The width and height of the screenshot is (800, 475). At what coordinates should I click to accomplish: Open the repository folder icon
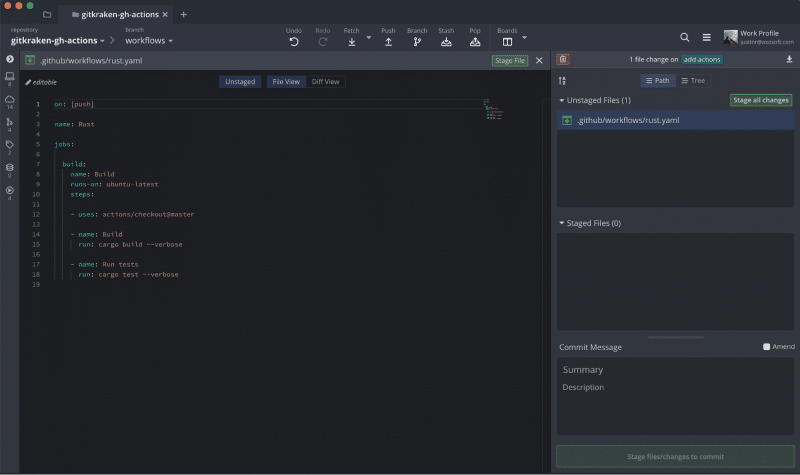47,14
